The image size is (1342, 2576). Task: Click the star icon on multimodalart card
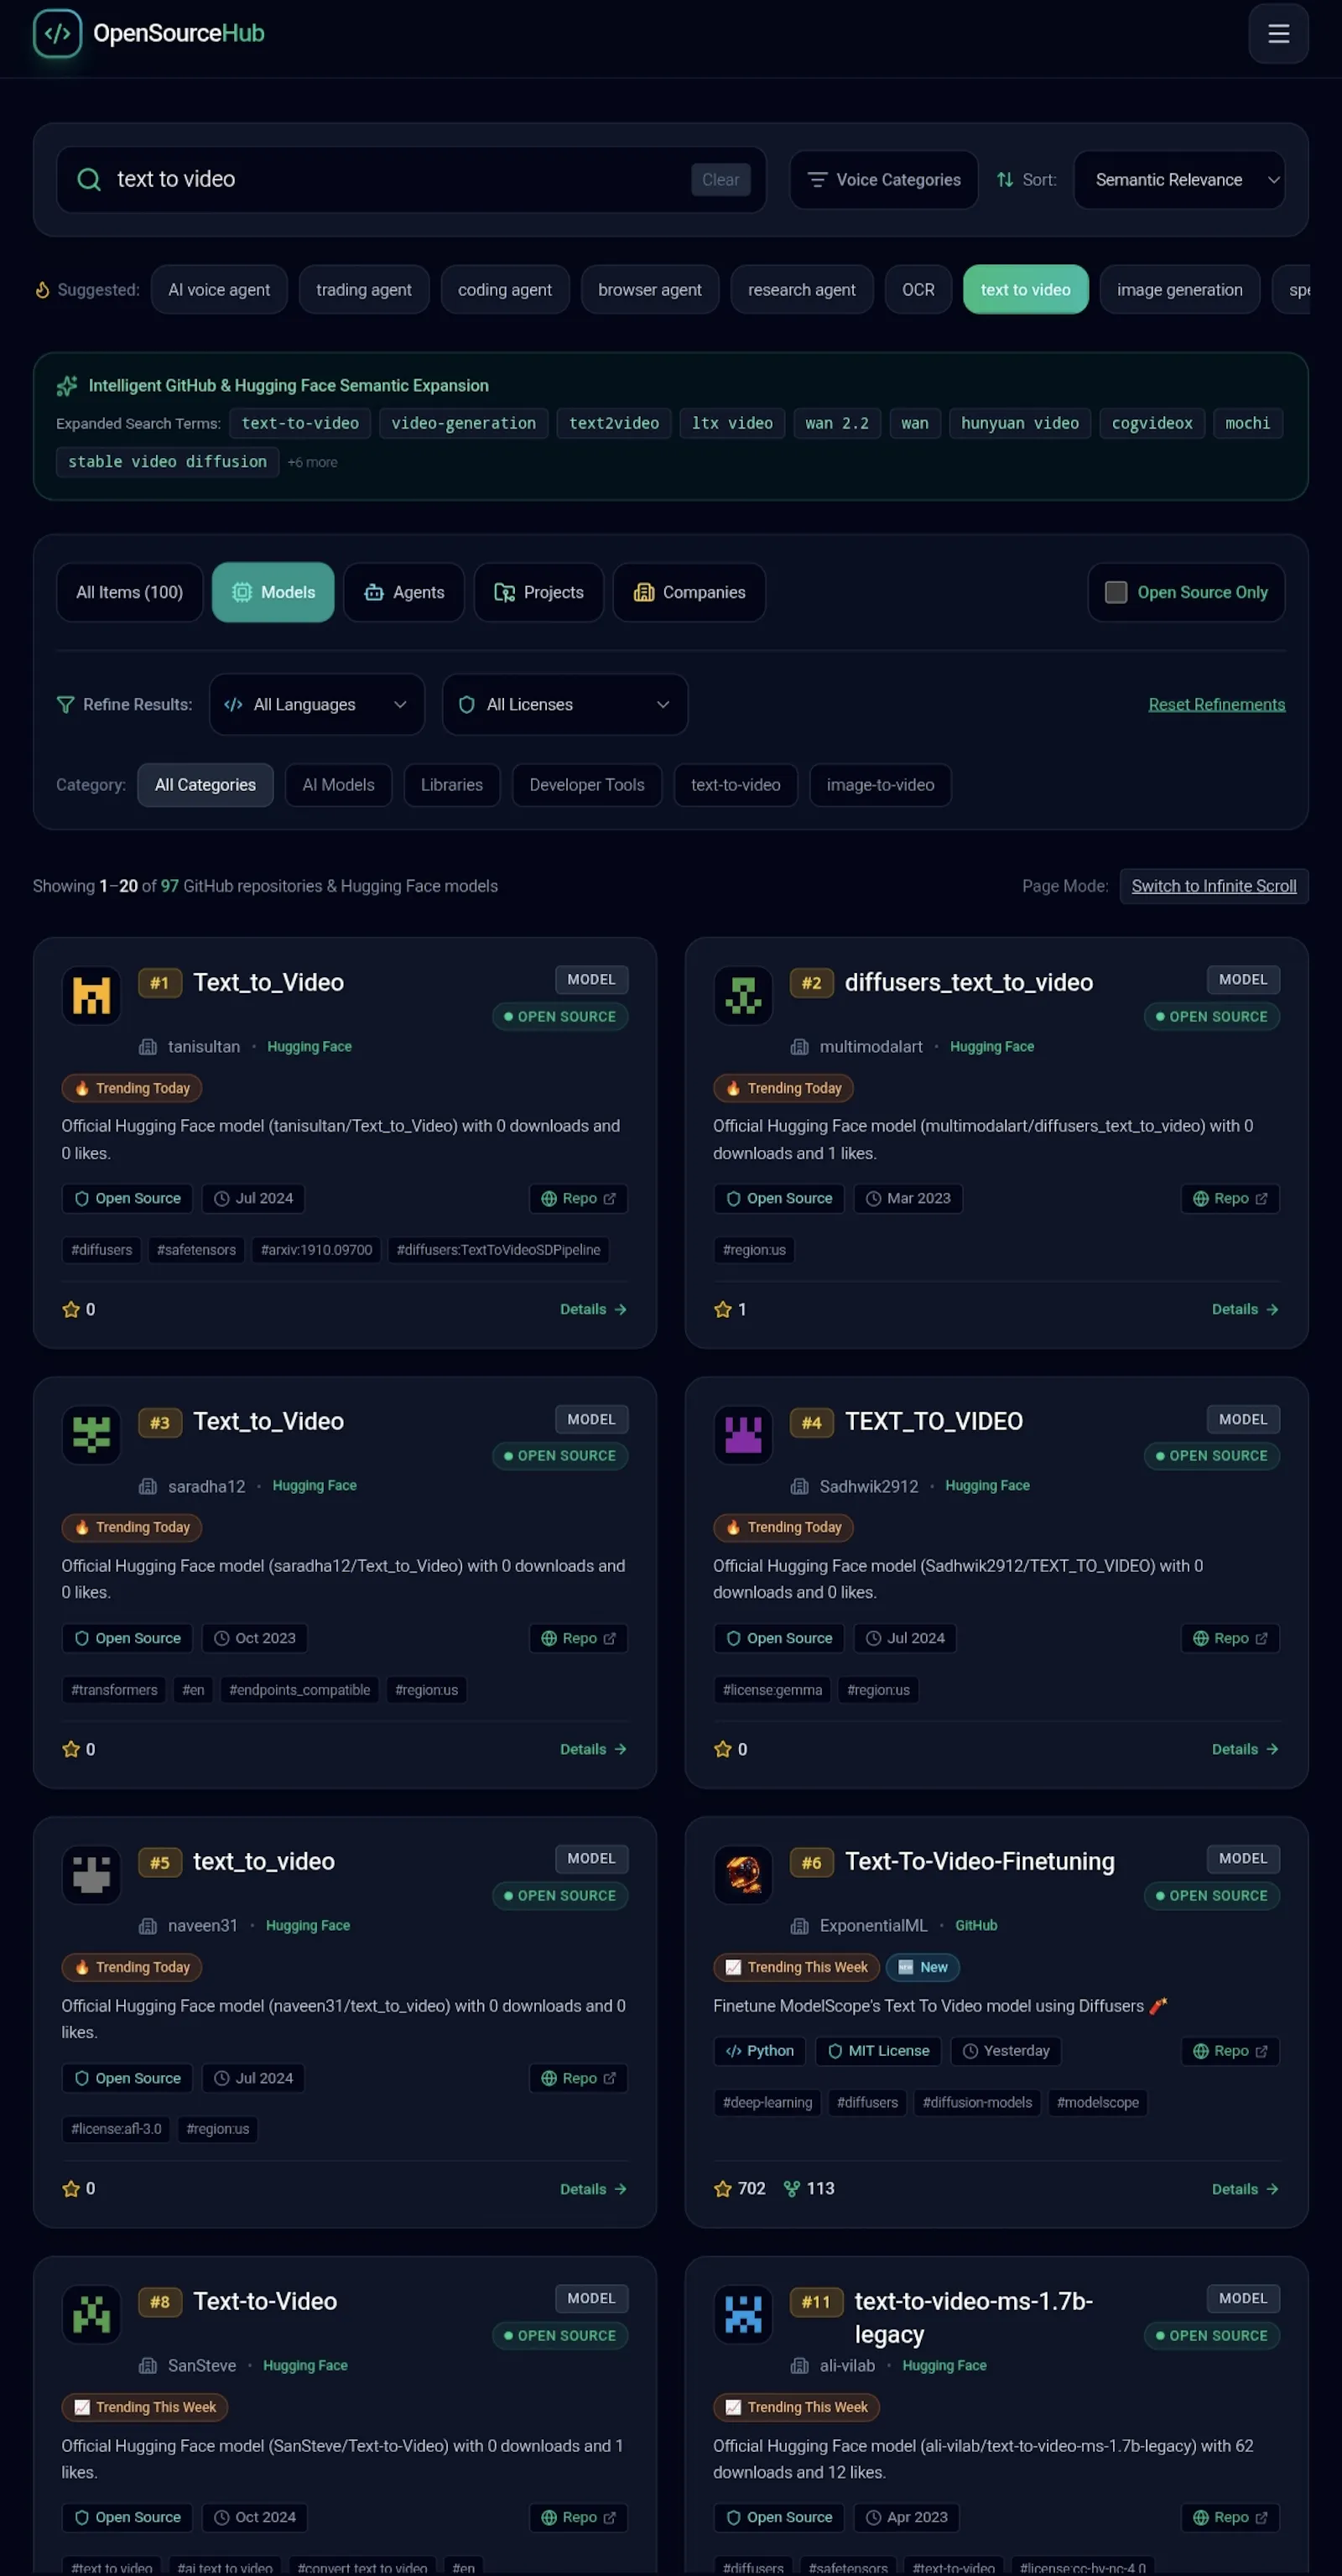point(723,1309)
